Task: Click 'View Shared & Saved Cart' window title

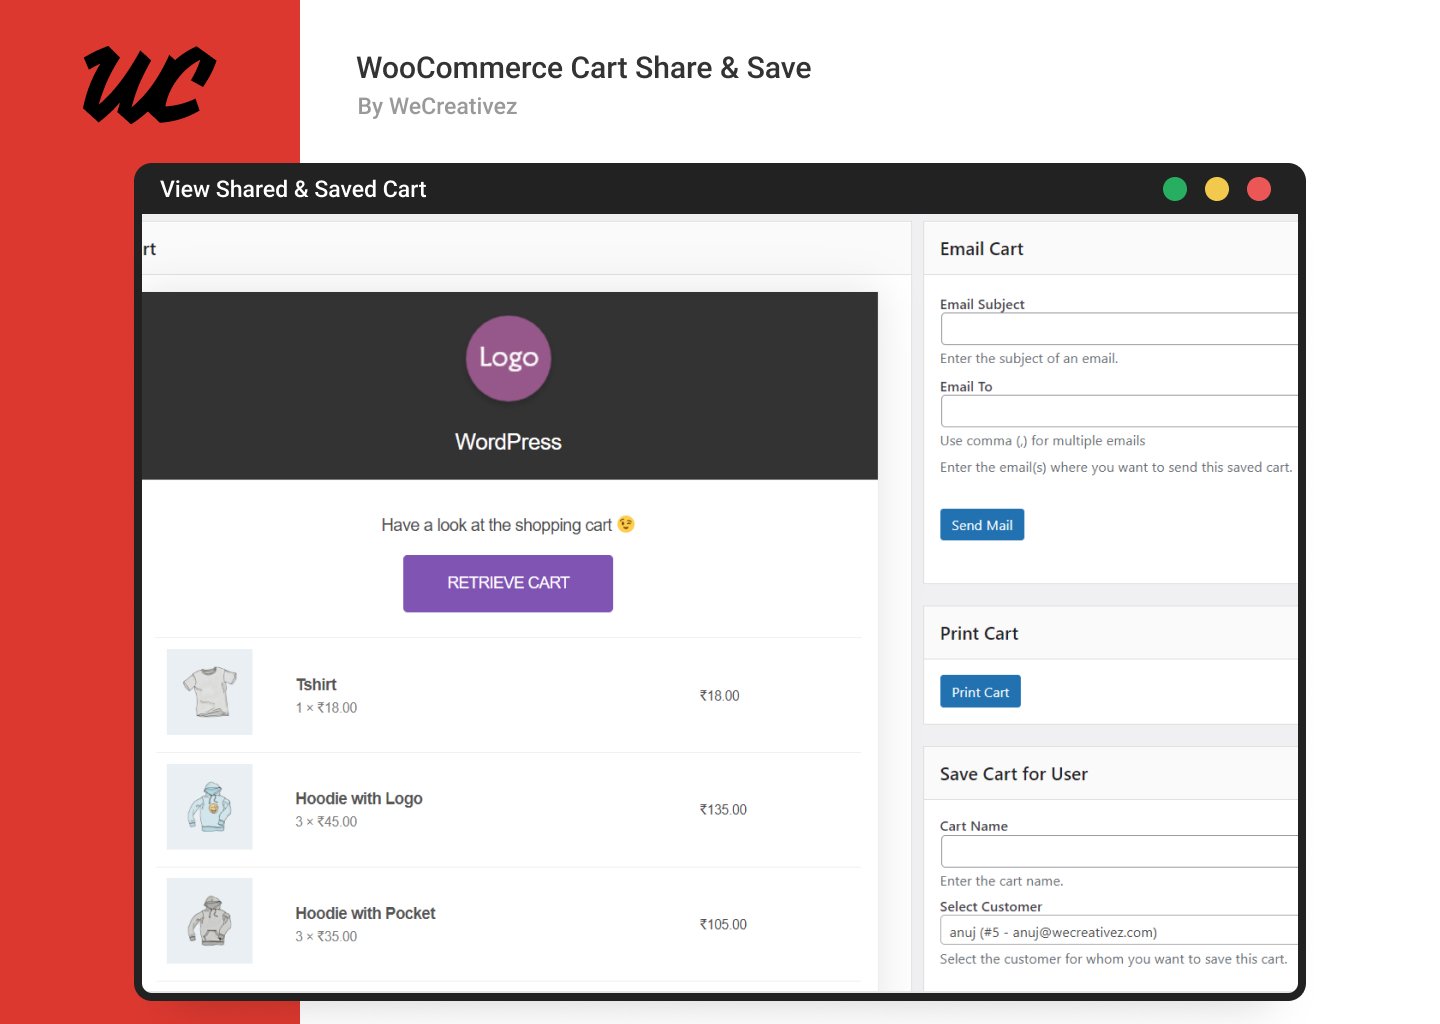Action: tap(293, 189)
